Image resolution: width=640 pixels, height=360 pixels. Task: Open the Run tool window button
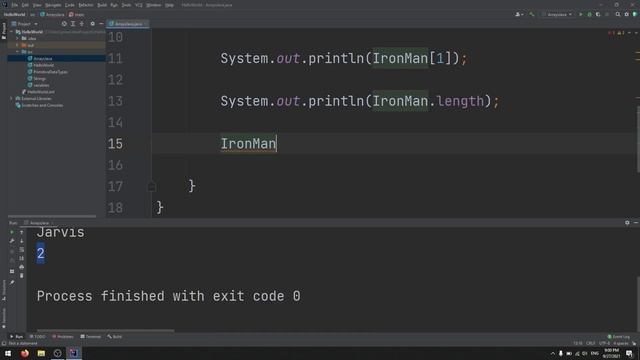[x=16, y=337]
